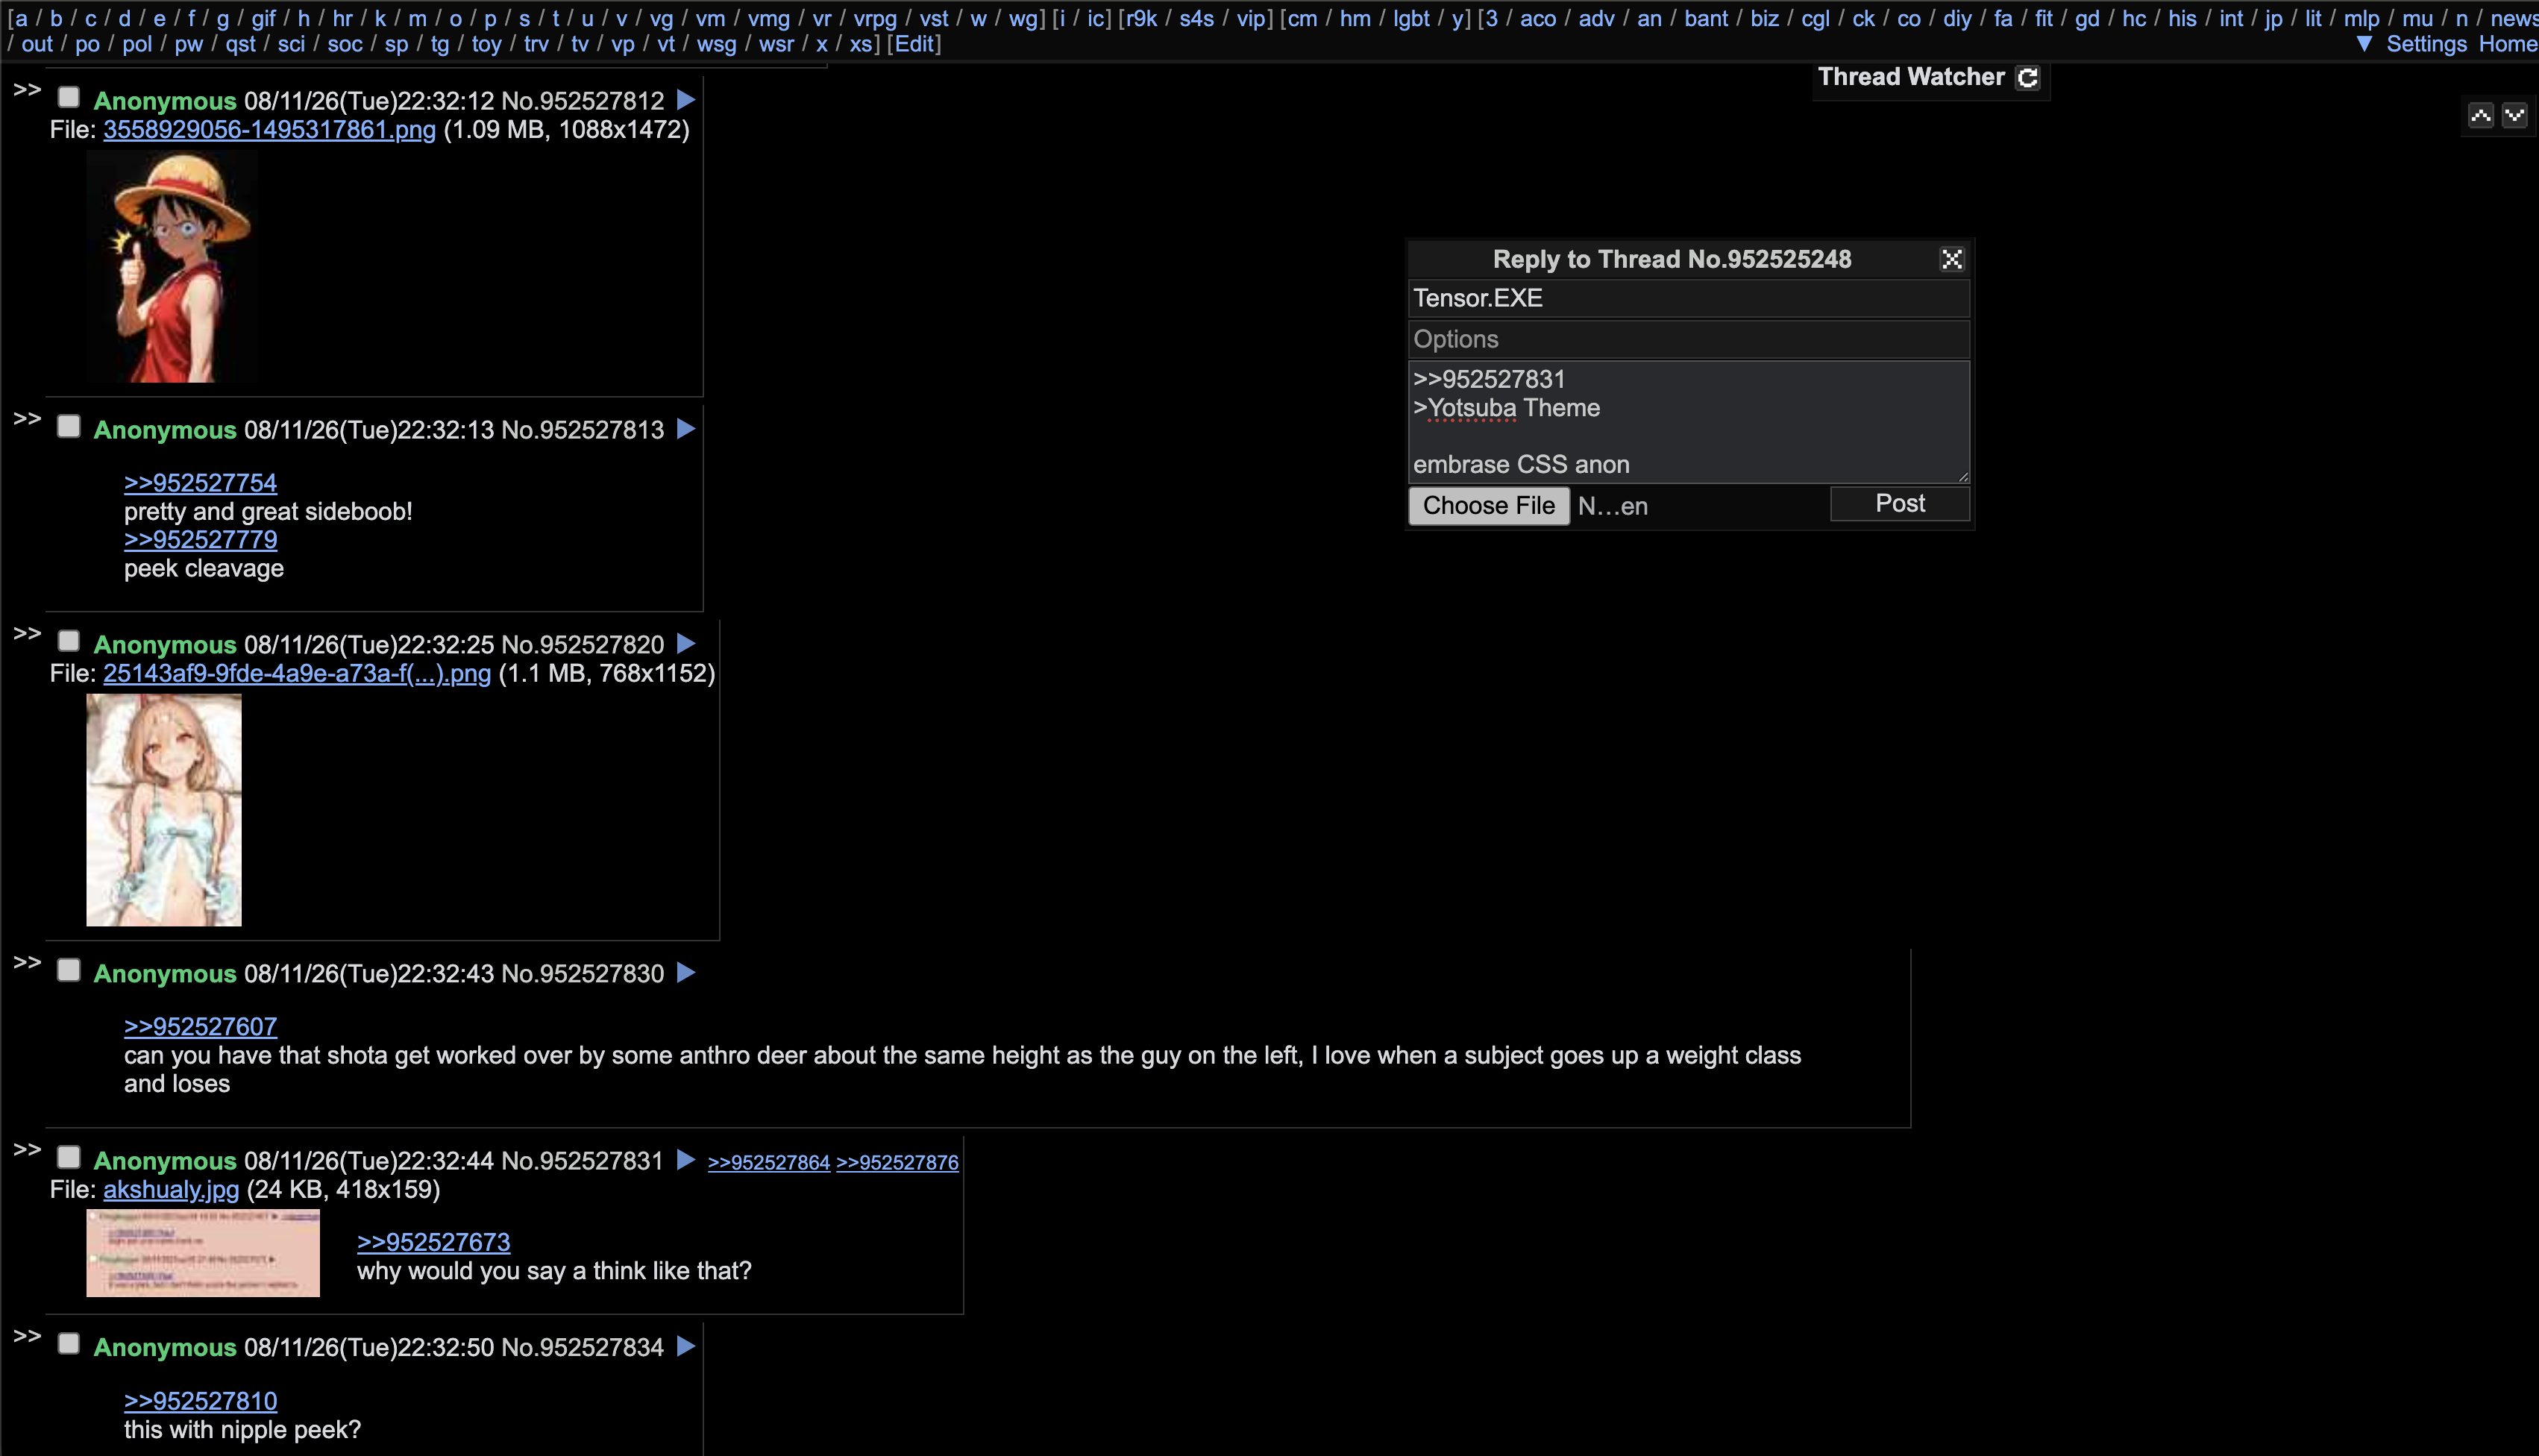Close the Reply to Thread form
Screen dimensions: 2539x1456
pyautogui.click(x=1951, y=260)
